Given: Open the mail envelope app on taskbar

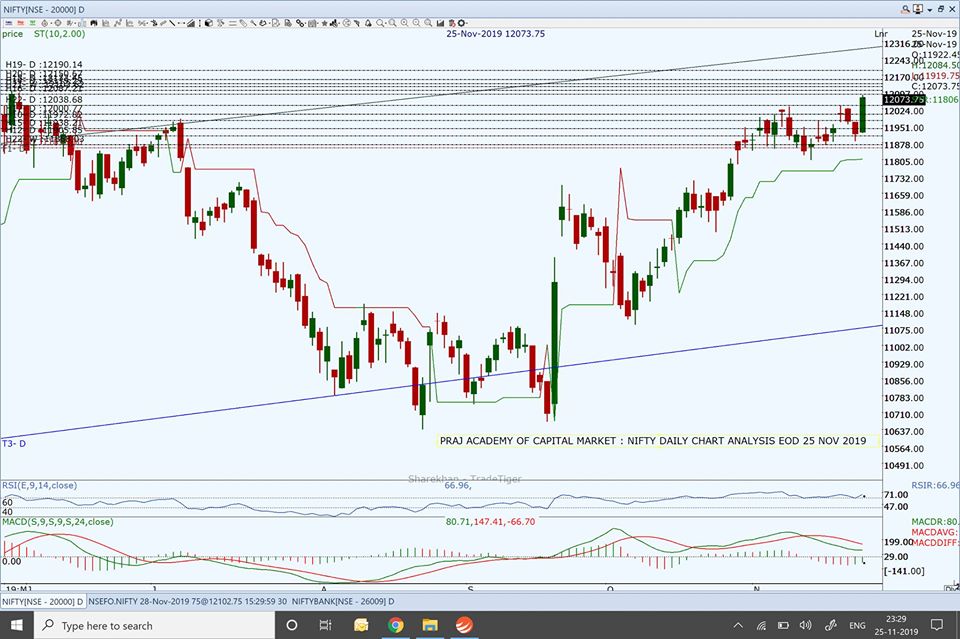Looking at the screenshot, I should [361, 625].
